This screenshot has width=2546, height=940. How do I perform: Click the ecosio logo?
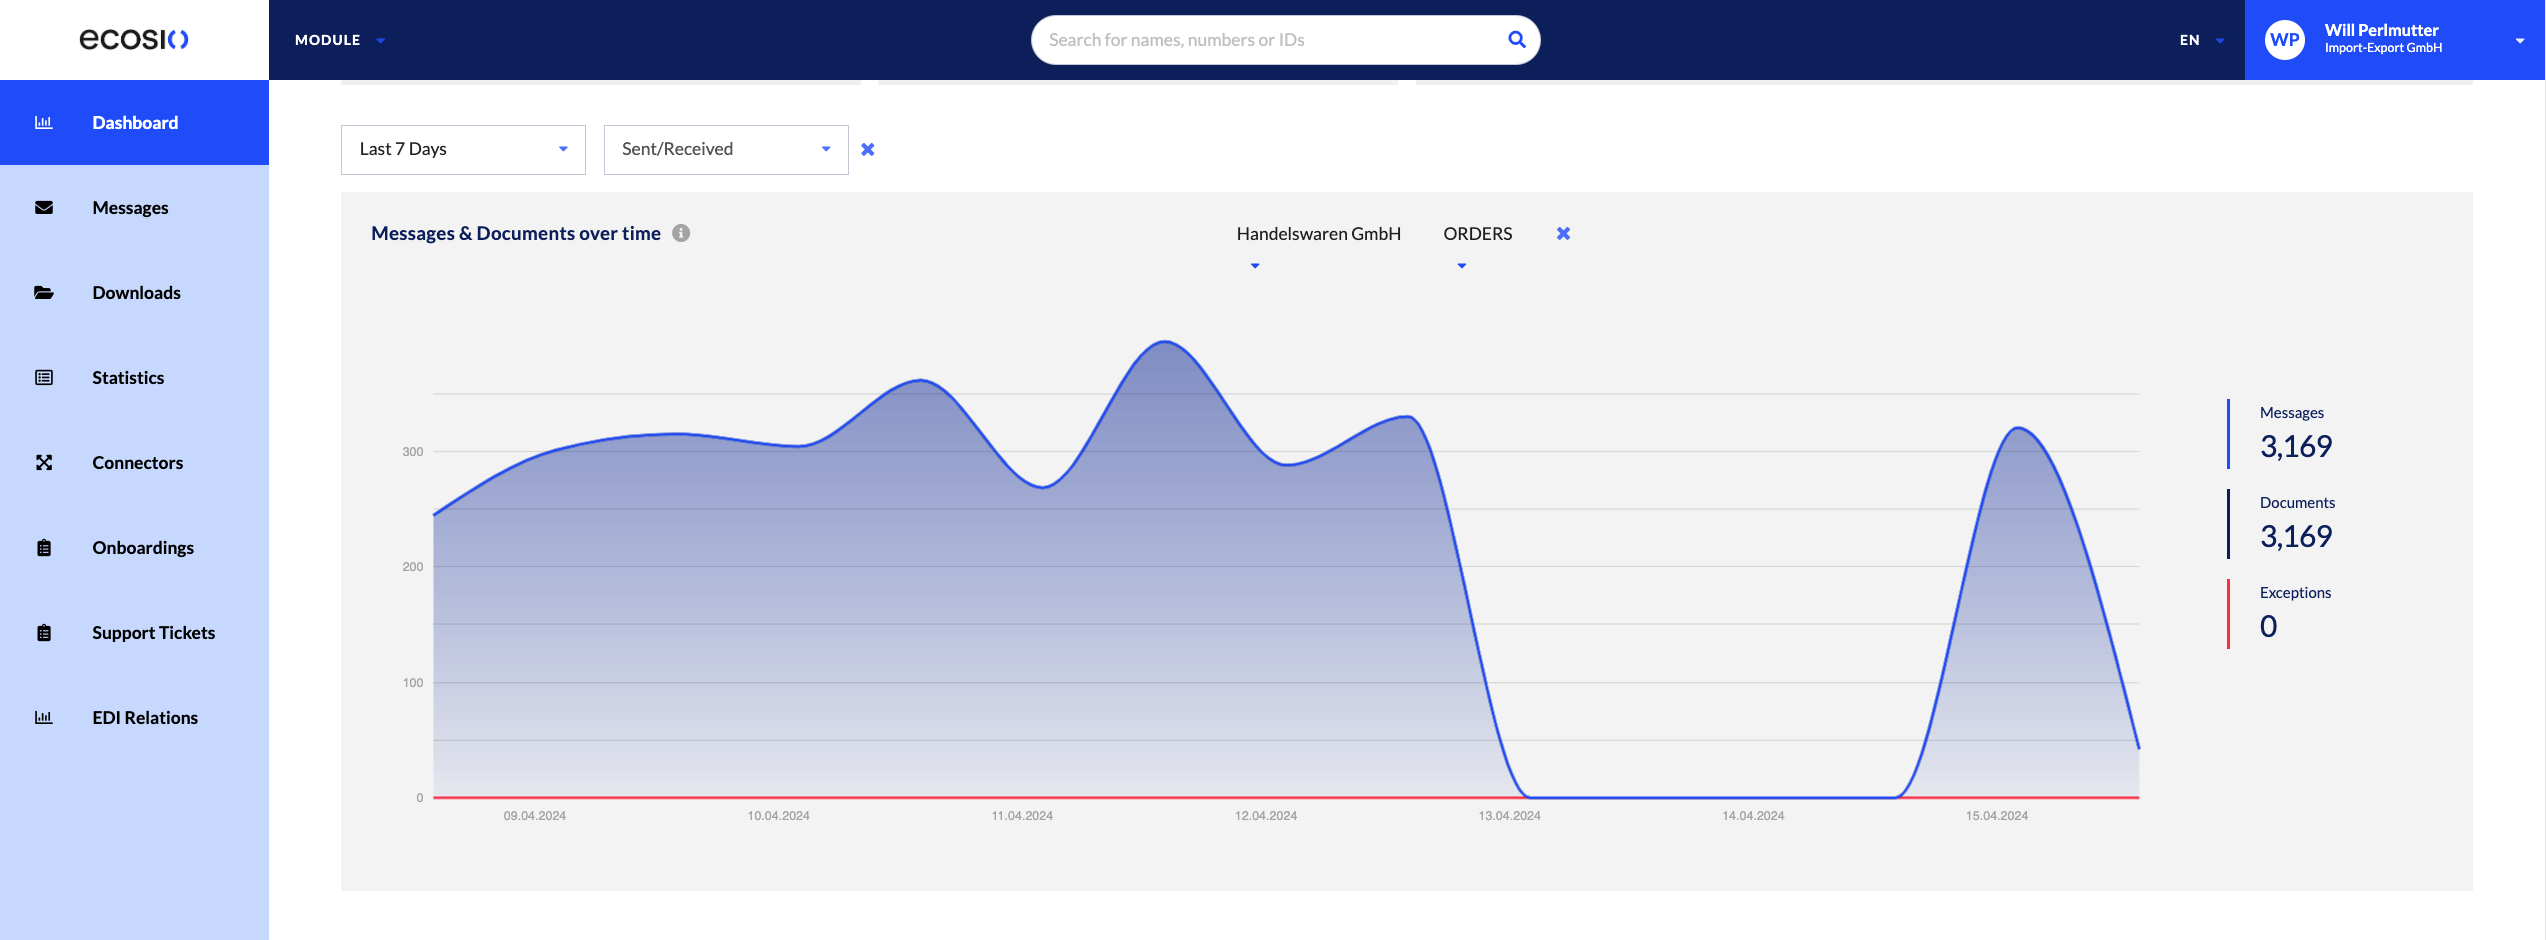(x=134, y=39)
